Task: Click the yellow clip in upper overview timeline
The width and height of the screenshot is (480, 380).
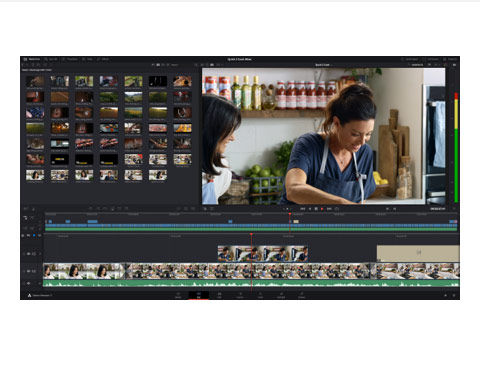Action: 296,221
